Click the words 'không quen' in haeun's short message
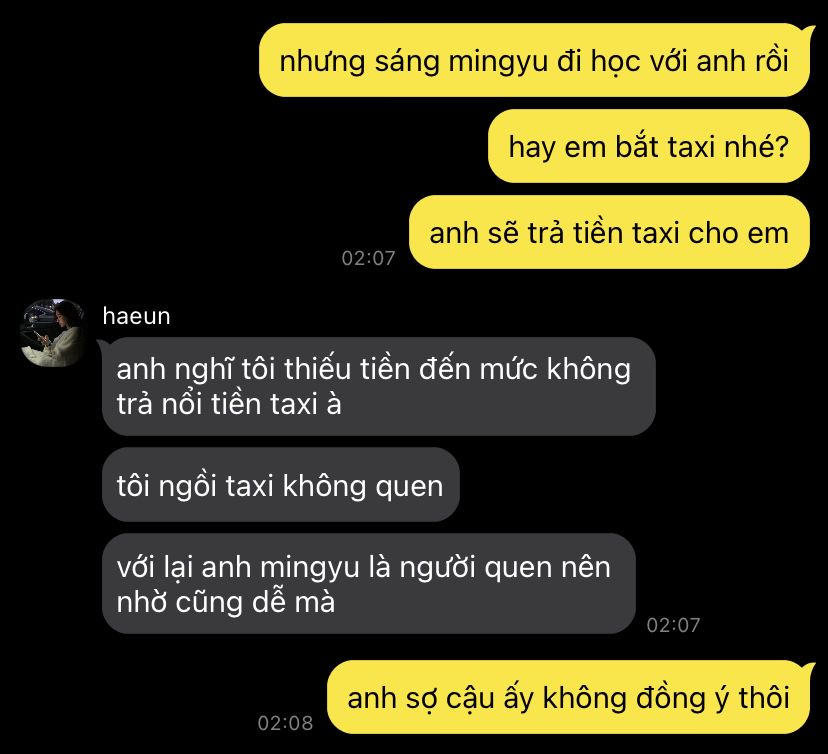The width and height of the screenshot is (828, 754). (x=363, y=486)
